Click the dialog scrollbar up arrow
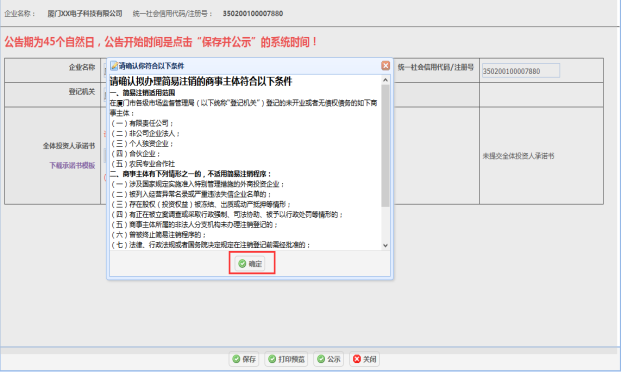 coord(385,80)
